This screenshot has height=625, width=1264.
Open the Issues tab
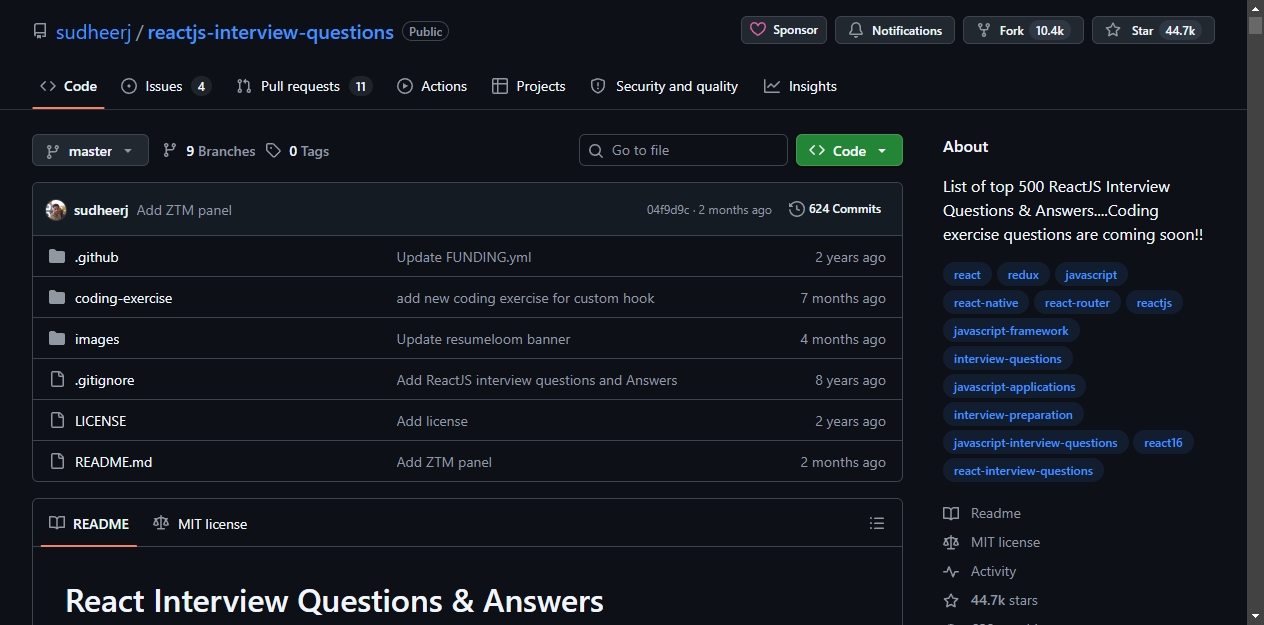click(166, 86)
